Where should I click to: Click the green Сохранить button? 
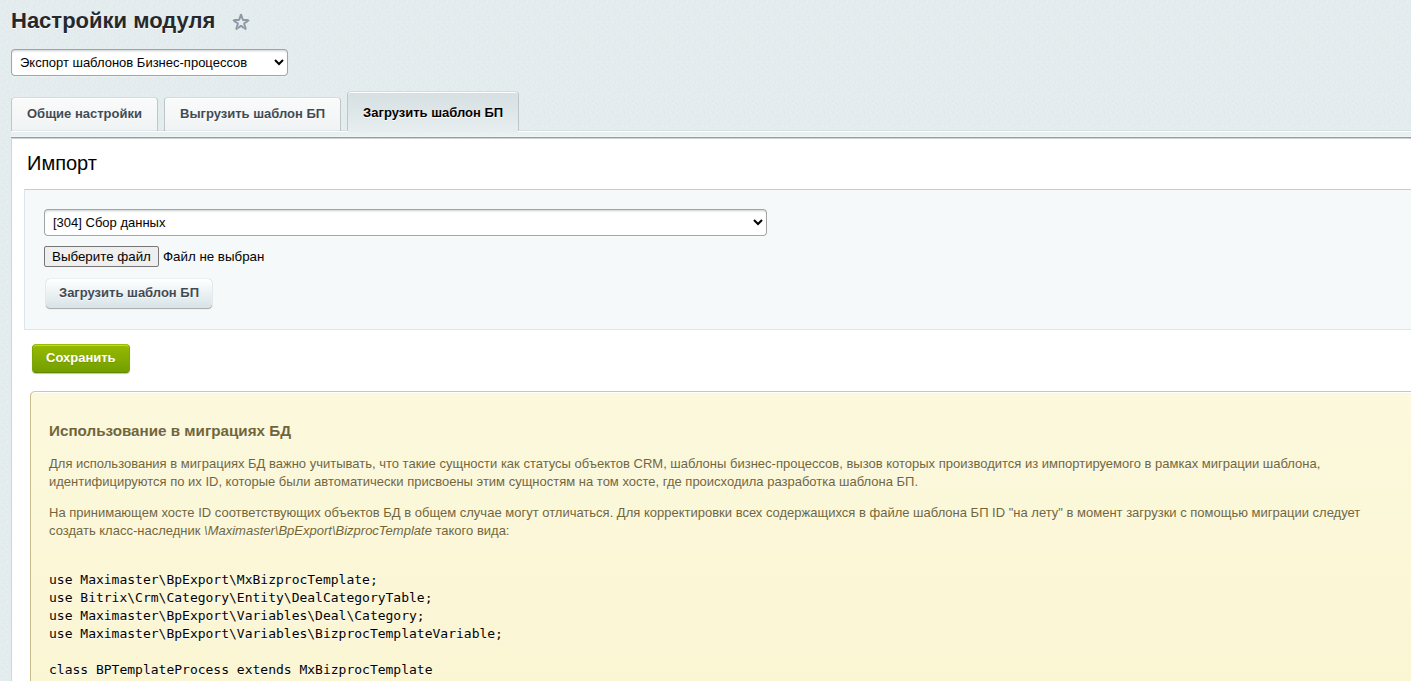[x=81, y=358]
